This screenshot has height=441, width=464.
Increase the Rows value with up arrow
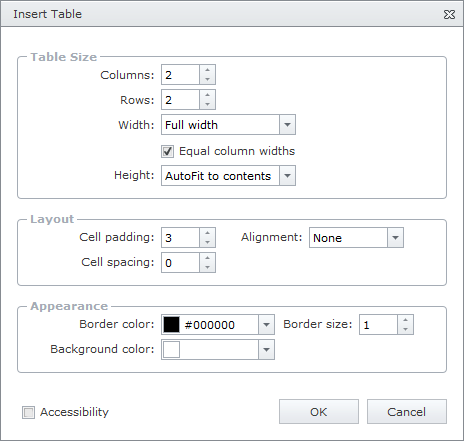tap(207, 95)
